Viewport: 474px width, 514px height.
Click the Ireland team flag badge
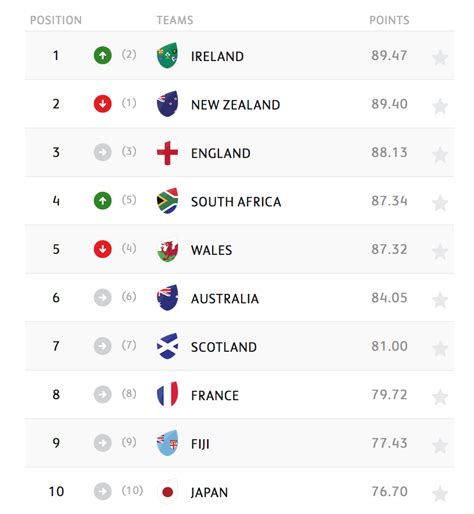coord(167,56)
